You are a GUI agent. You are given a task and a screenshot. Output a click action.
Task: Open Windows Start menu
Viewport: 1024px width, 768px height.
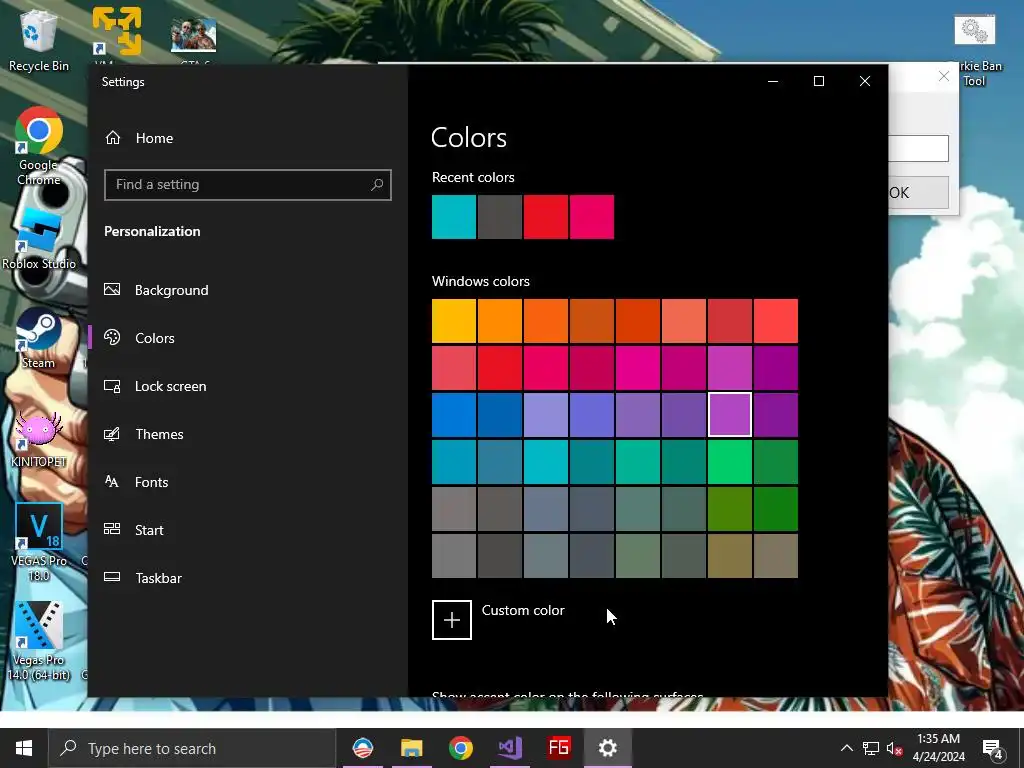pyautogui.click(x=24, y=748)
